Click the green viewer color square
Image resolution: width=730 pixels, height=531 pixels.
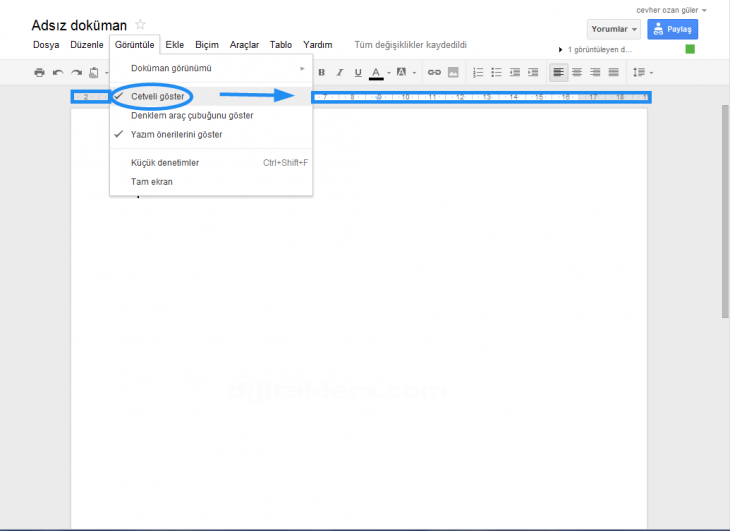coord(690,49)
